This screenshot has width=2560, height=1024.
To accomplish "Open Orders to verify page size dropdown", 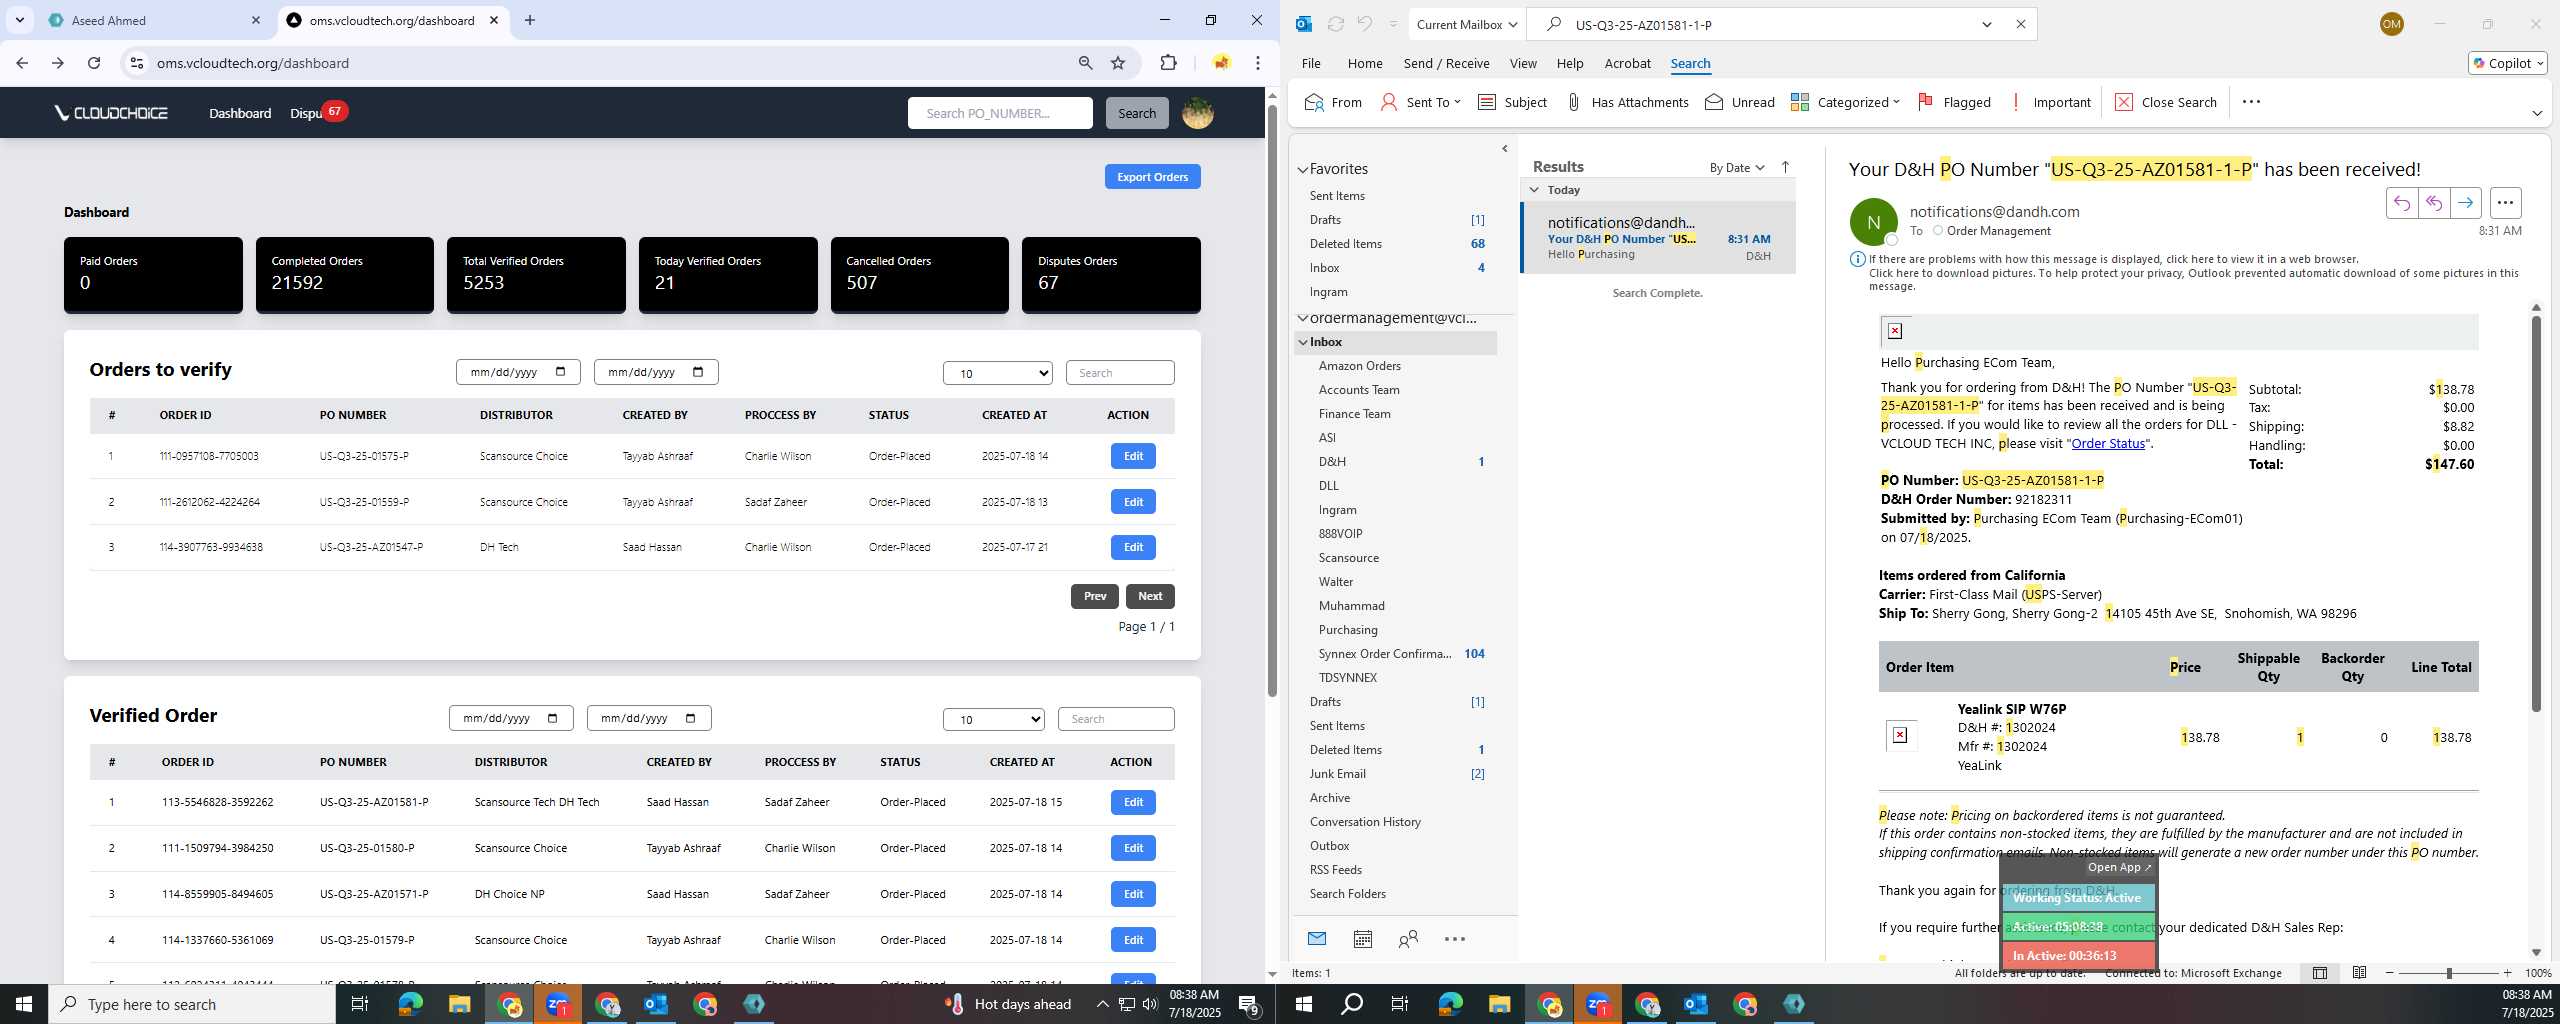I will click(998, 373).
